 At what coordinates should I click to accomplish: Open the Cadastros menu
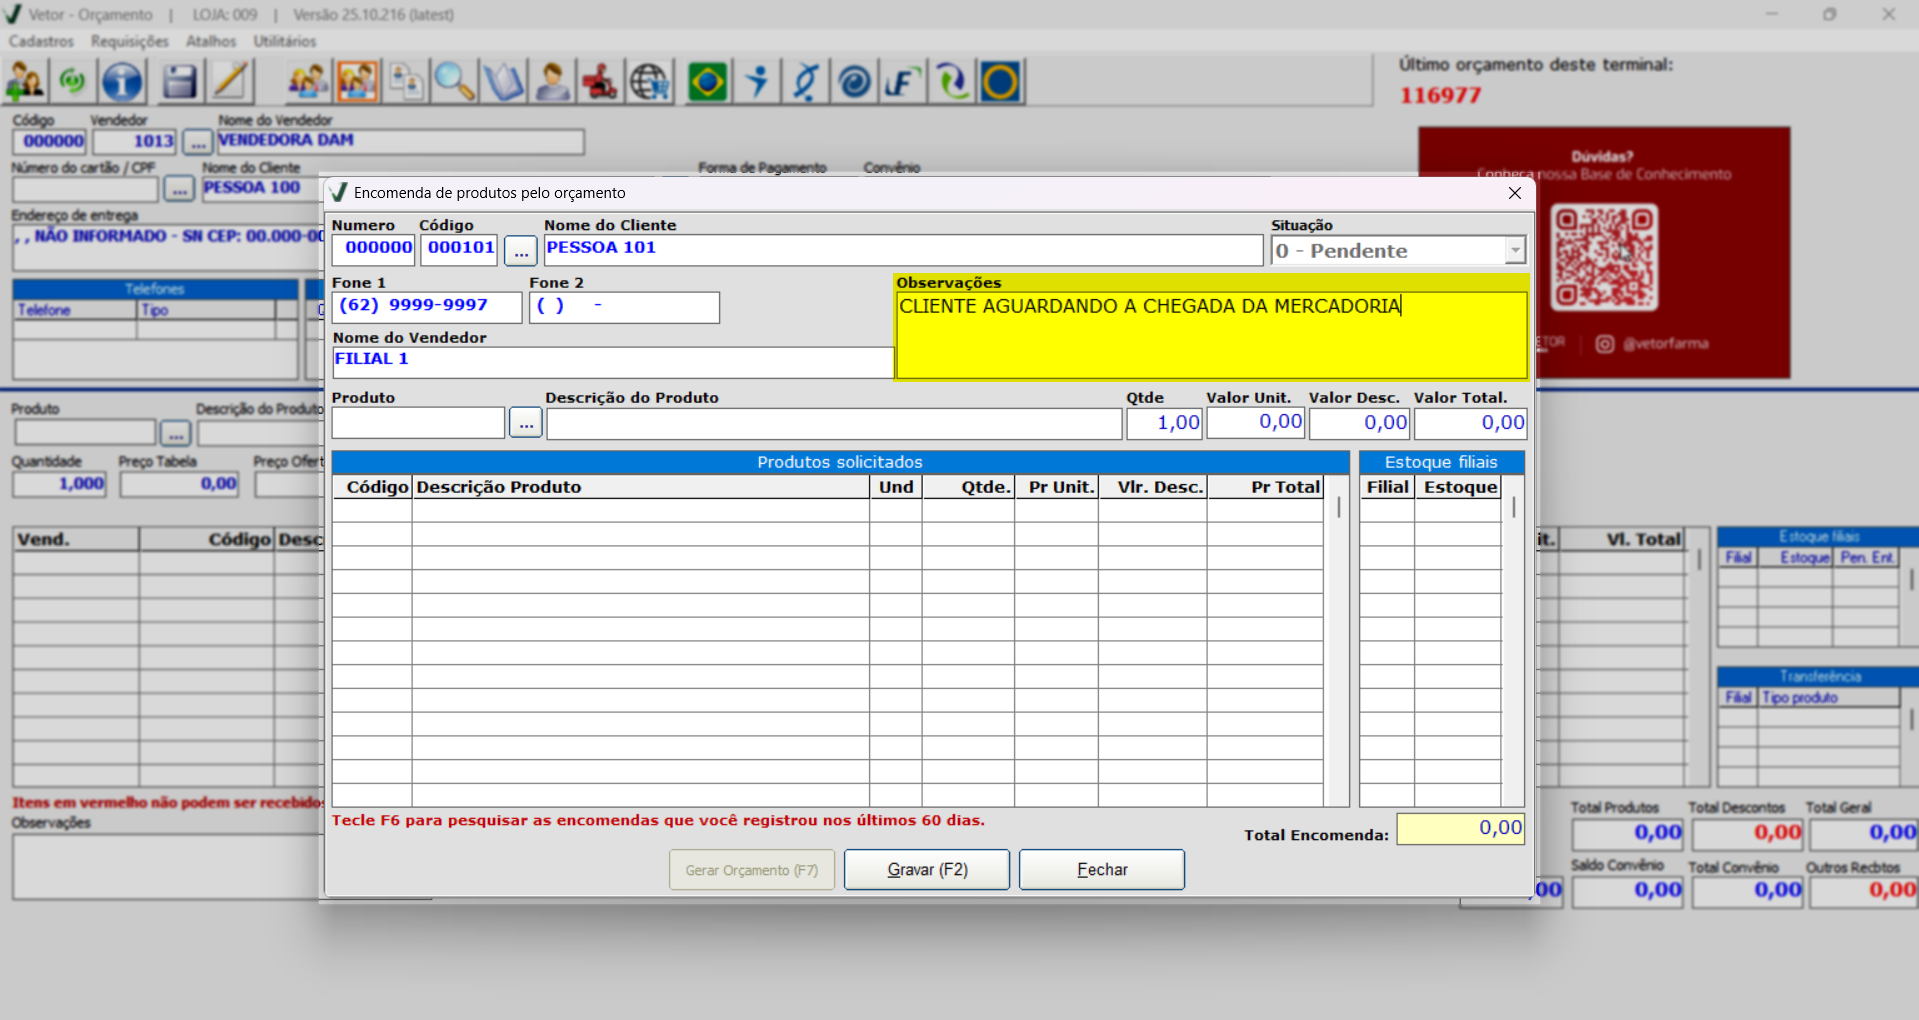click(x=41, y=41)
